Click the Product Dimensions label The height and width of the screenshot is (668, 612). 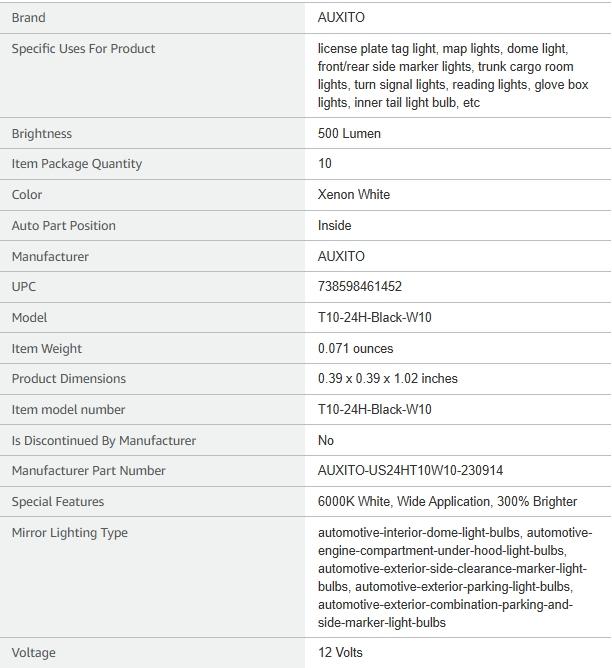69,378
